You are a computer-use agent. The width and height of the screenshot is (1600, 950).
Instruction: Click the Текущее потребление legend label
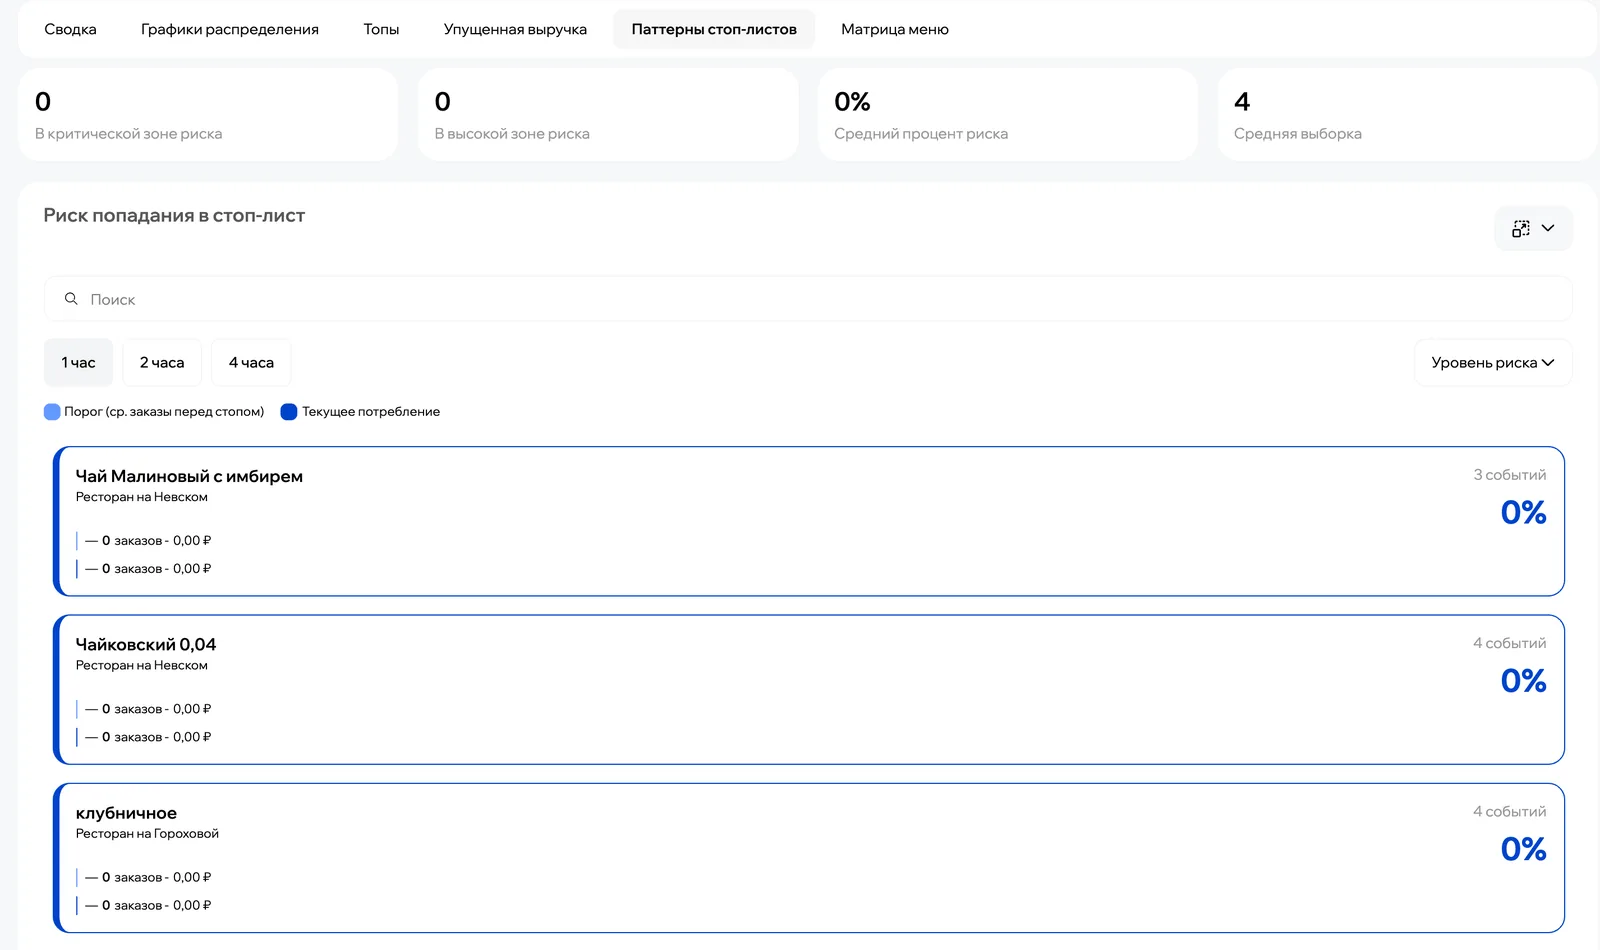tap(371, 412)
